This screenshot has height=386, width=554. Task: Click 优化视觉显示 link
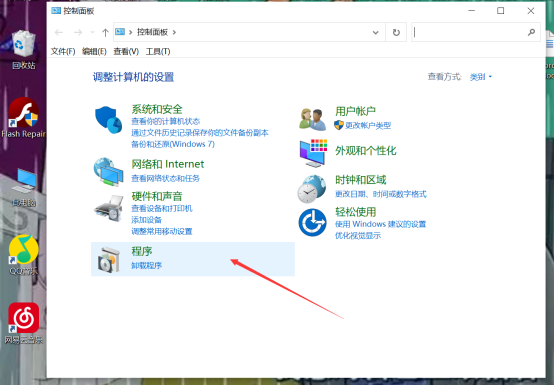[x=358, y=236]
